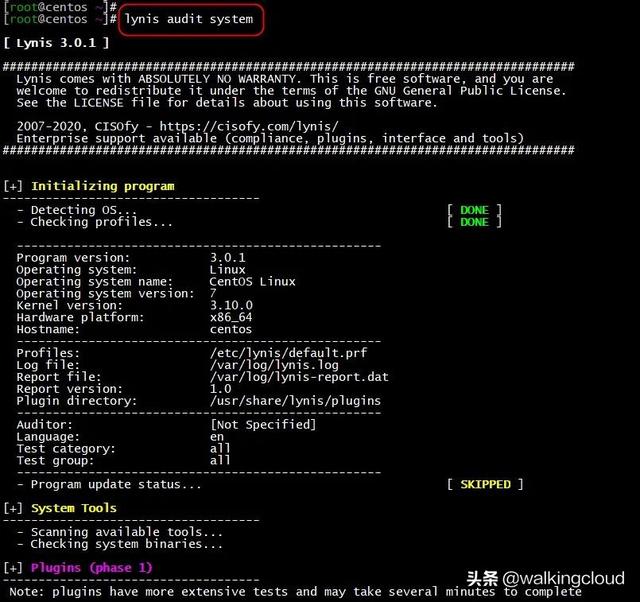This screenshot has height=602, width=640.
Task: Click the 'Test category:' value all
Action: [220, 448]
